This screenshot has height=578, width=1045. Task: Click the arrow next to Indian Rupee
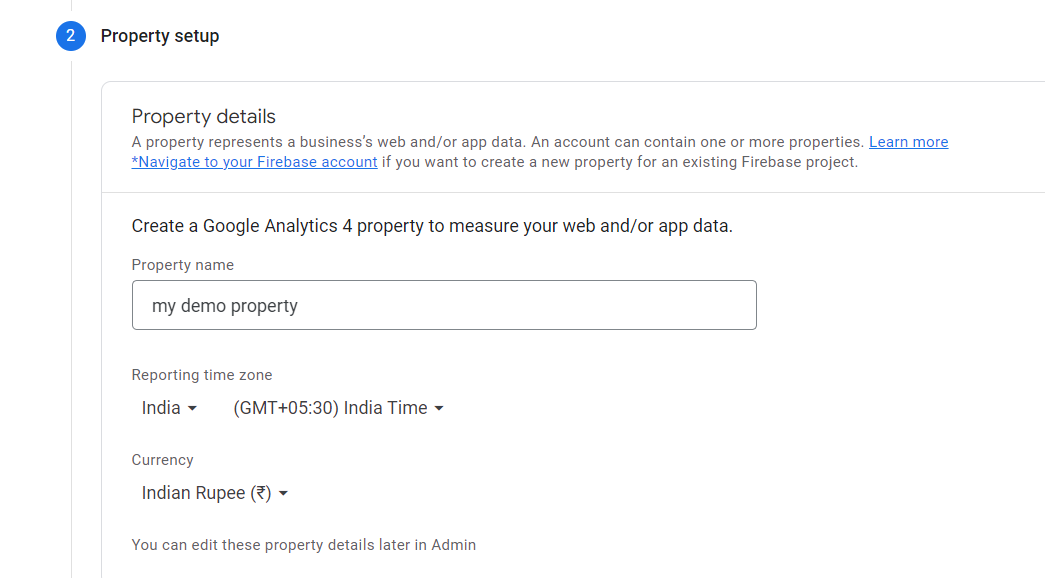(284, 494)
